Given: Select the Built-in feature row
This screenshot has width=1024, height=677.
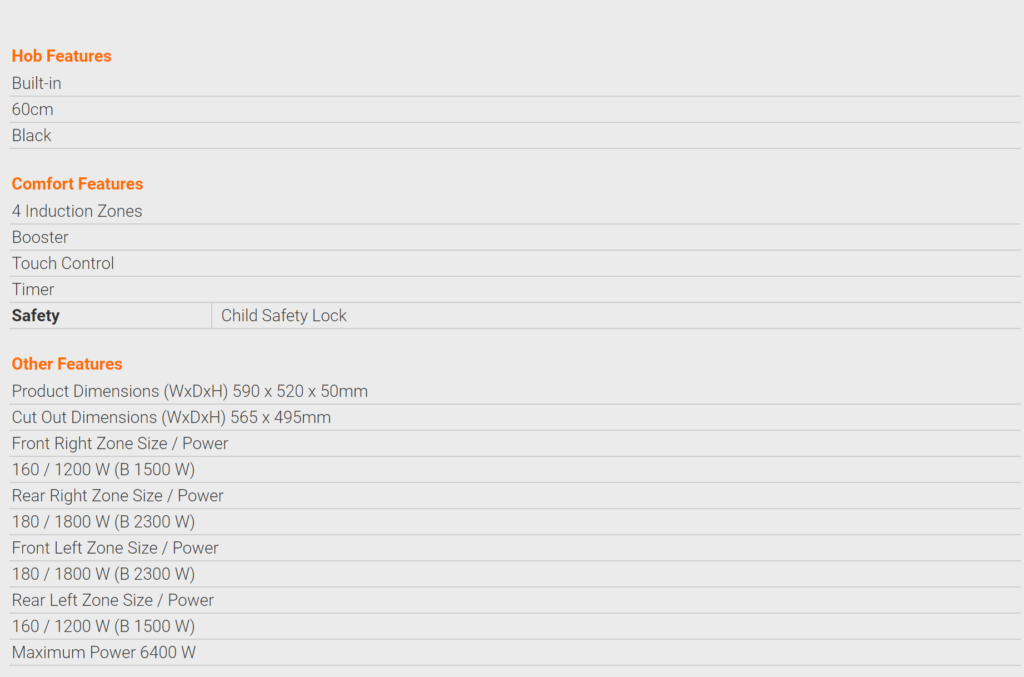Looking at the screenshot, I should (x=37, y=84).
